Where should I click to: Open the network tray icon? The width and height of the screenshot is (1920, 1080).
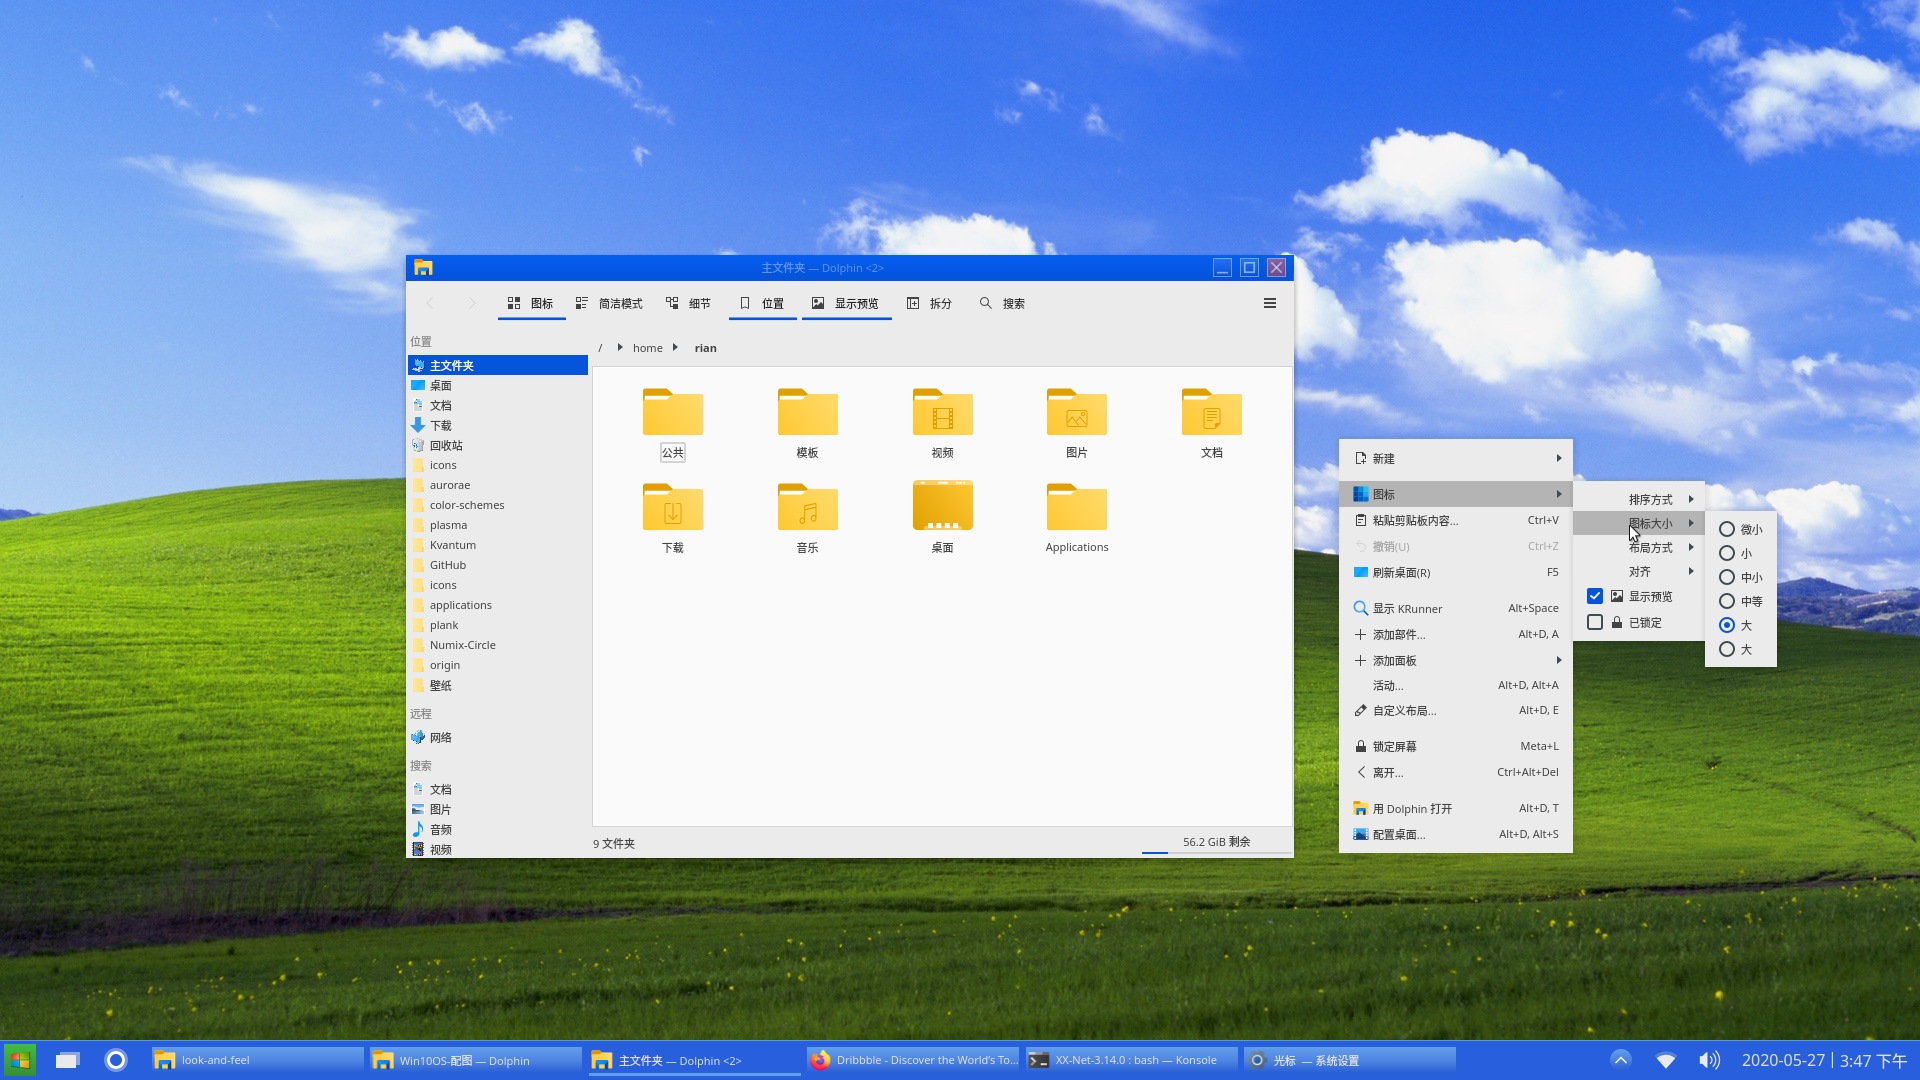point(1665,1060)
